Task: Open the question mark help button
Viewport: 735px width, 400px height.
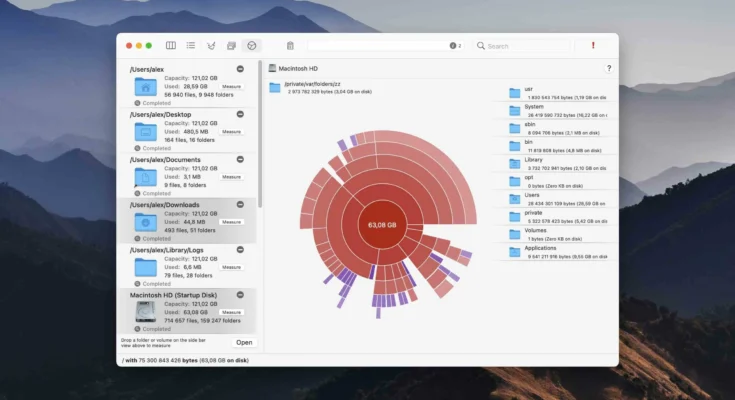Action: tap(609, 68)
